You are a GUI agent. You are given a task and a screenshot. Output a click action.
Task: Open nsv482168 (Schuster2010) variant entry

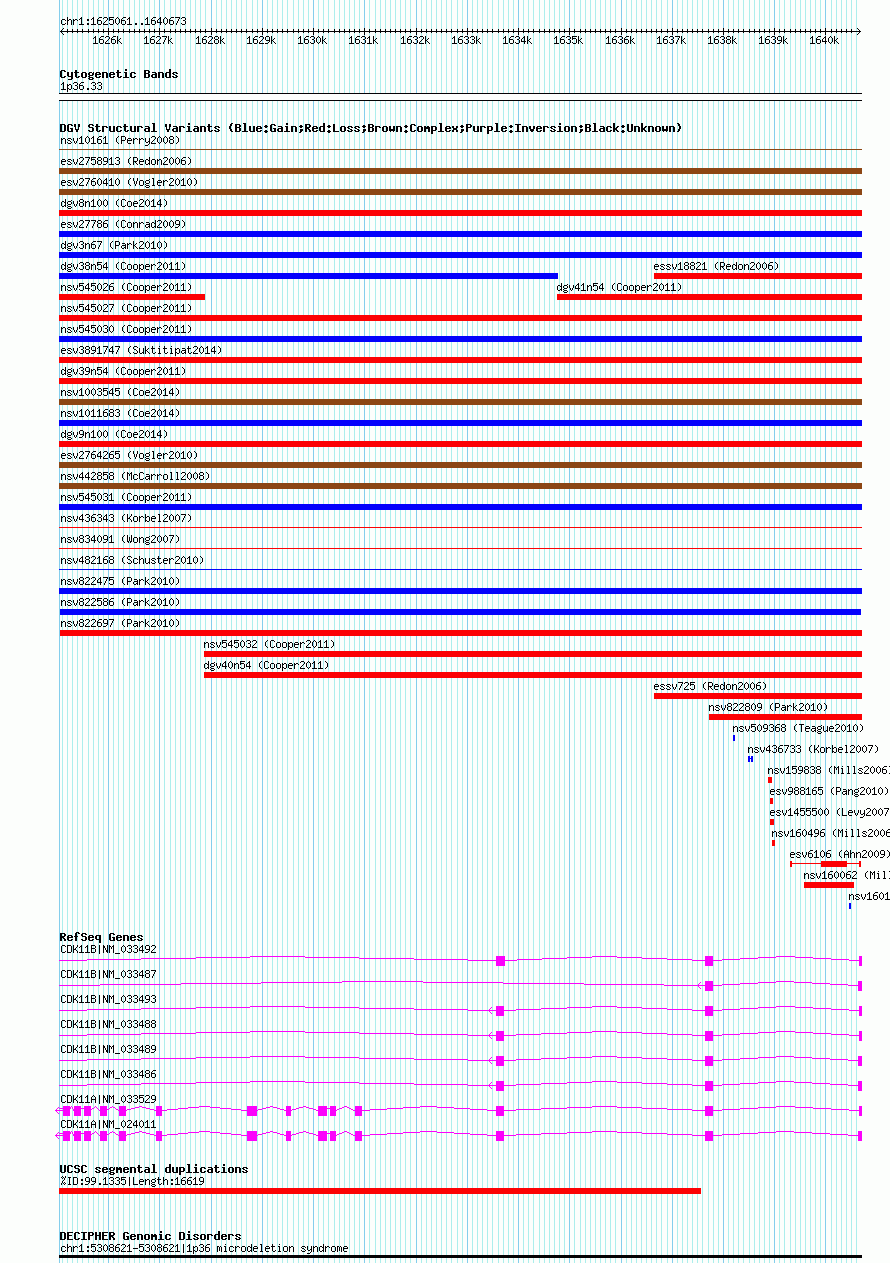(x=132, y=560)
